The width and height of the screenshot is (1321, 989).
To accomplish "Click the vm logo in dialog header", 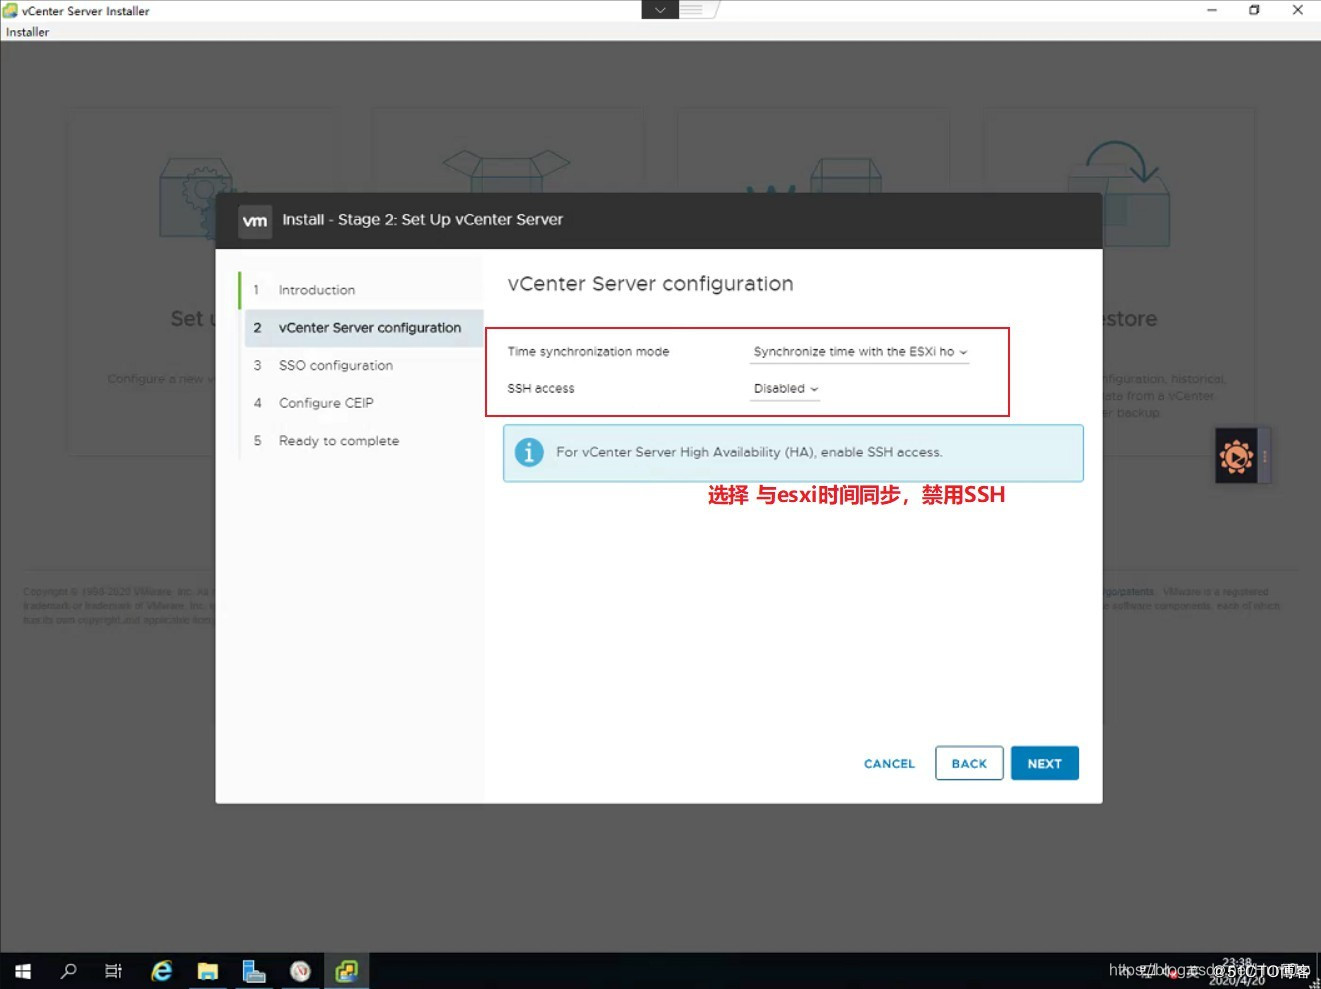I will [255, 220].
